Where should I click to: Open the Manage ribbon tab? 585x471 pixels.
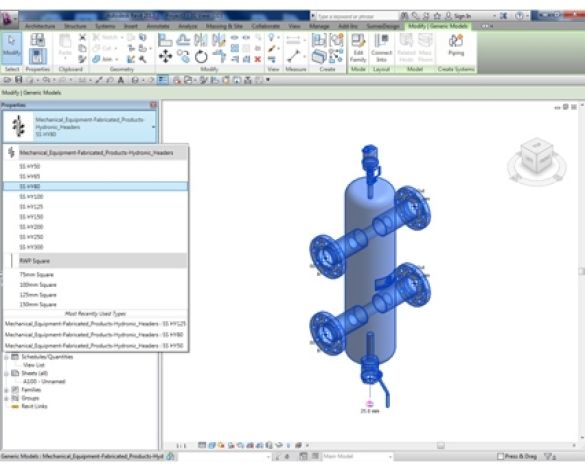[319, 26]
